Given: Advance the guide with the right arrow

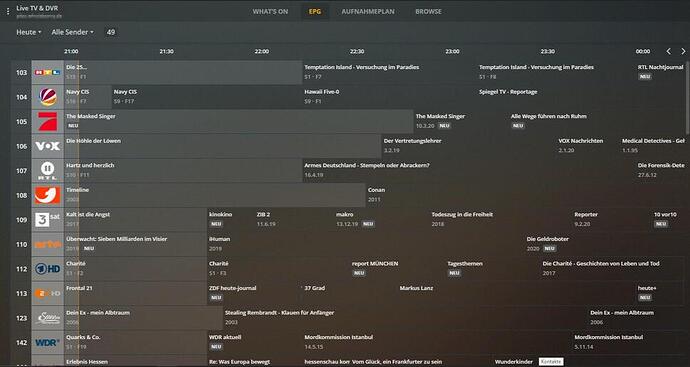Looking at the screenshot, I should [x=683, y=51].
